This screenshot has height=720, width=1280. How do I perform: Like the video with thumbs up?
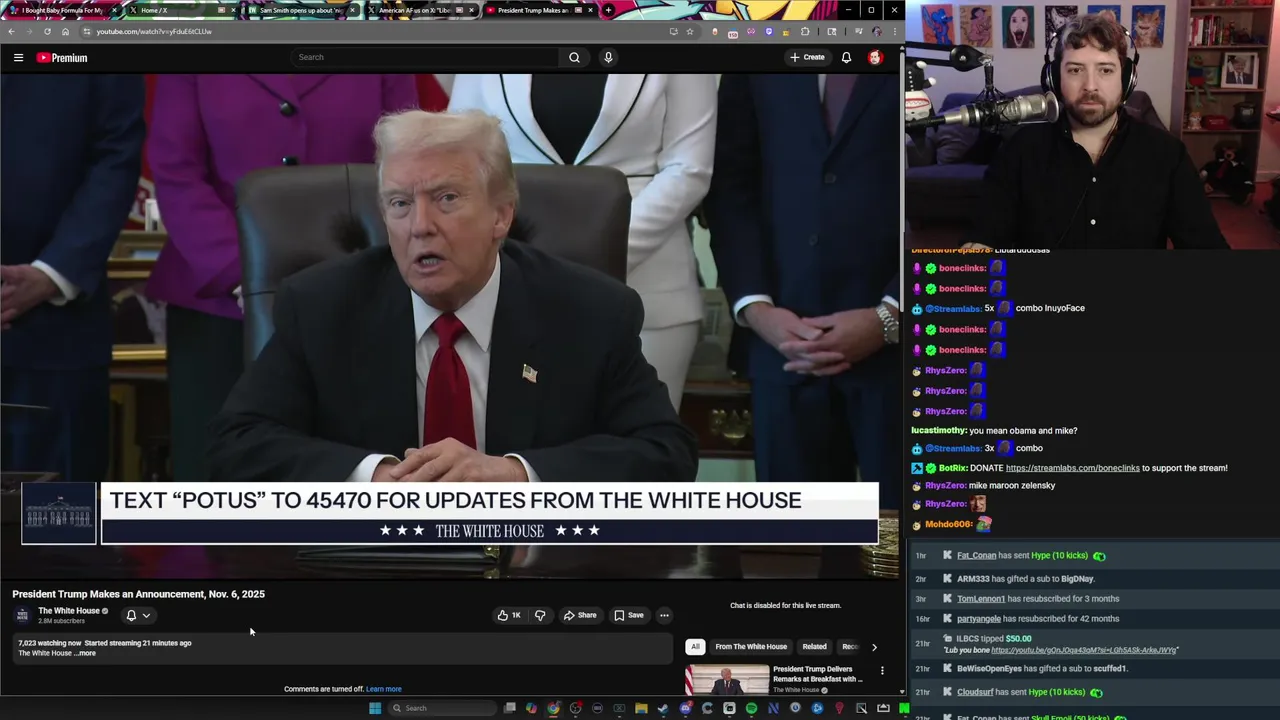click(x=509, y=615)
